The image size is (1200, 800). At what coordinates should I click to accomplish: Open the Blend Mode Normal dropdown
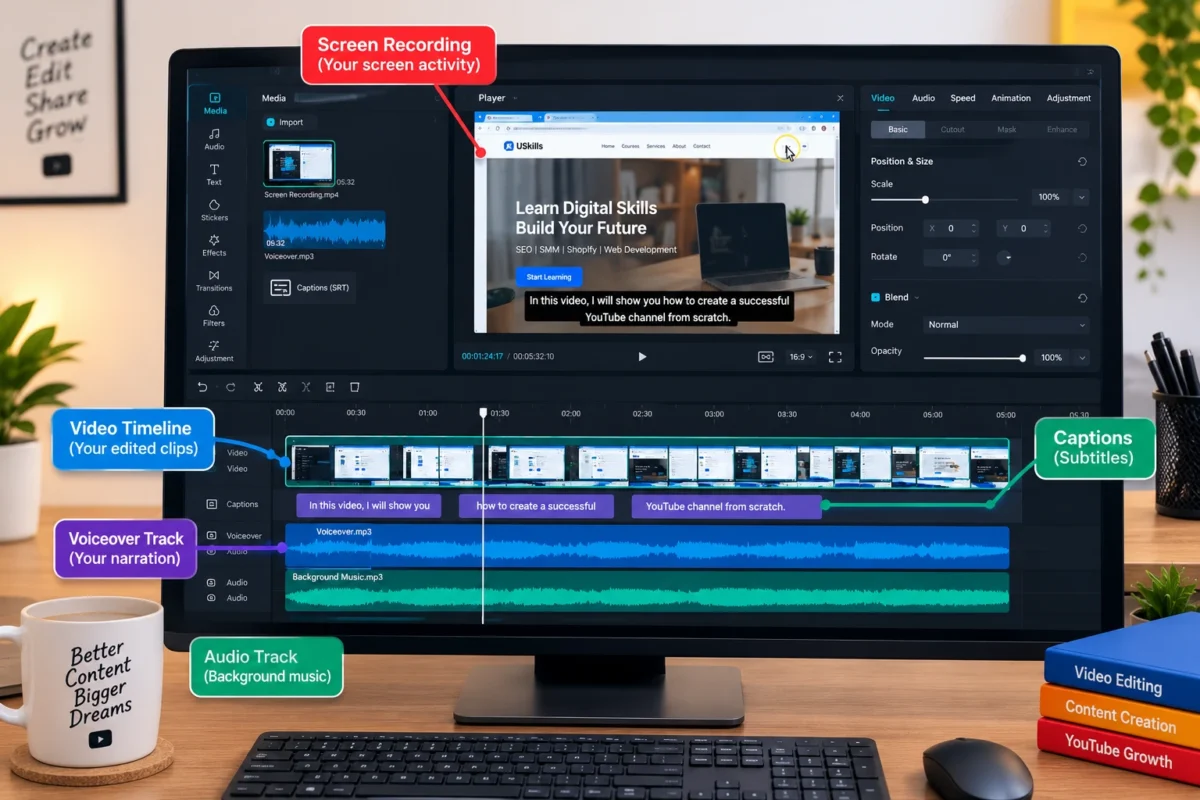pyautogui.click(x=1006, y=325)
